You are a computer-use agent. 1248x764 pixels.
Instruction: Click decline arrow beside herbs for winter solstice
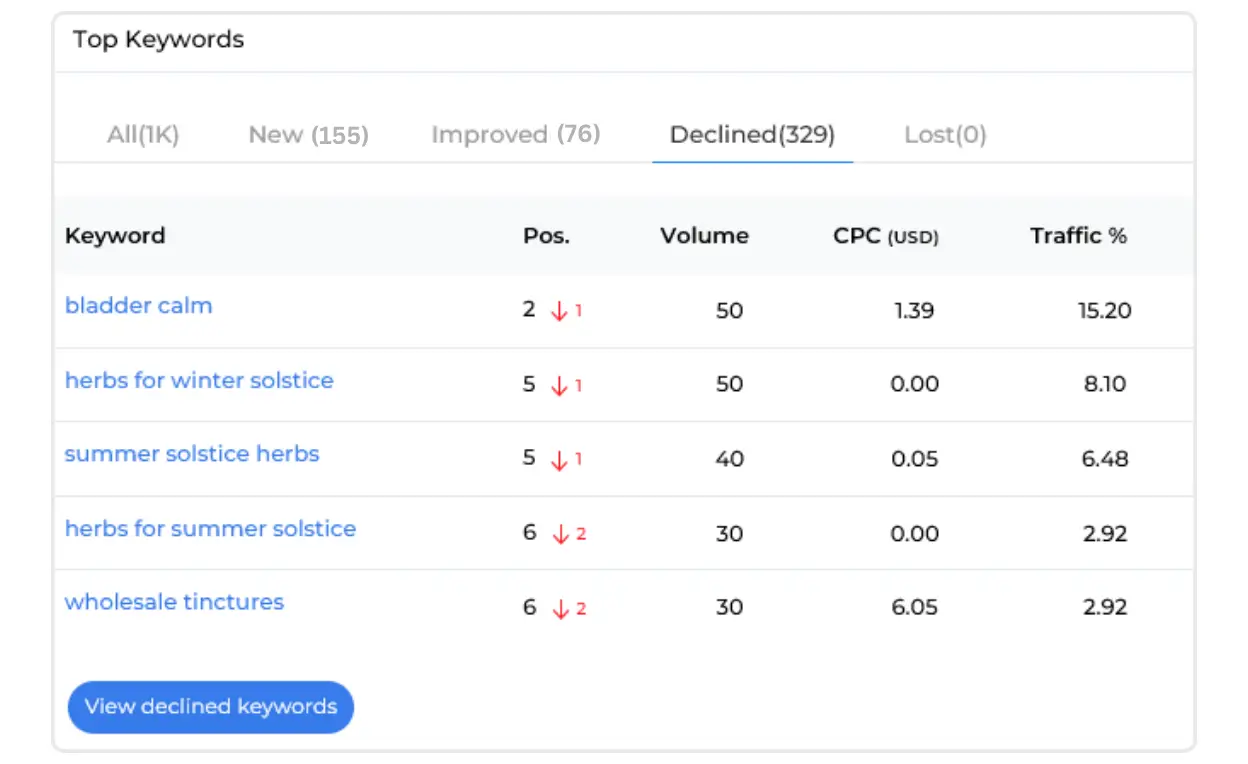tap(559, 385)
